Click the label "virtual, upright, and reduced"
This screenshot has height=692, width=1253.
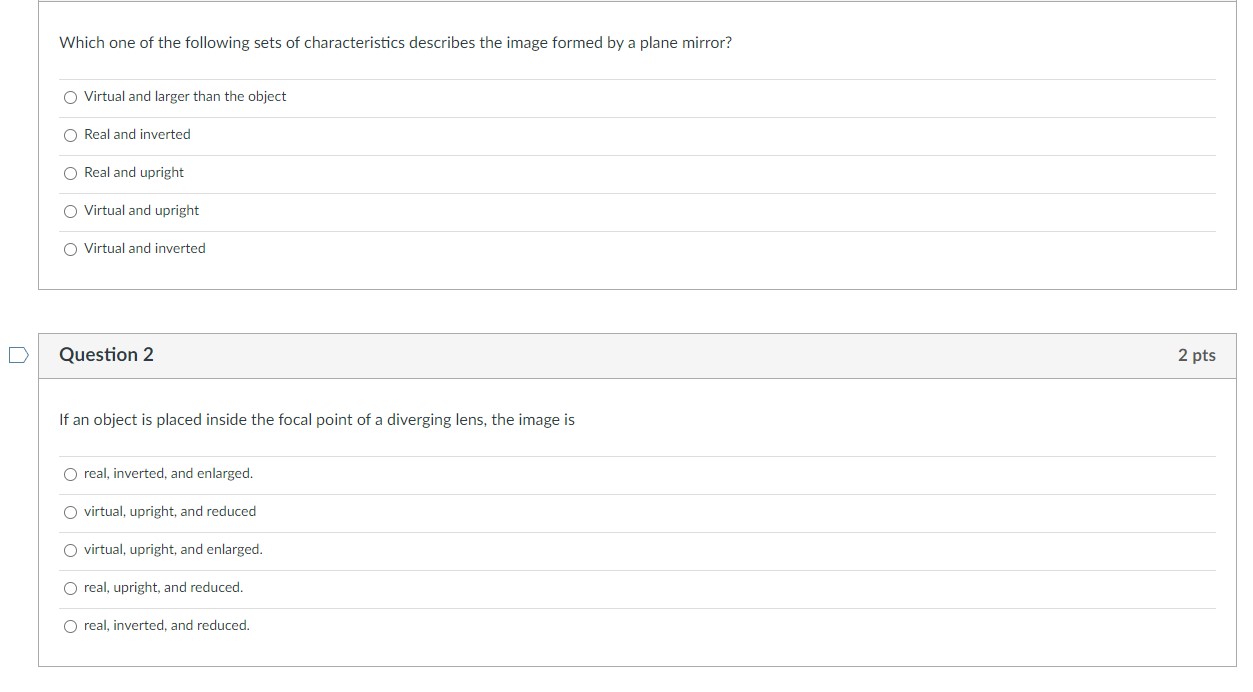click(169, 512)
